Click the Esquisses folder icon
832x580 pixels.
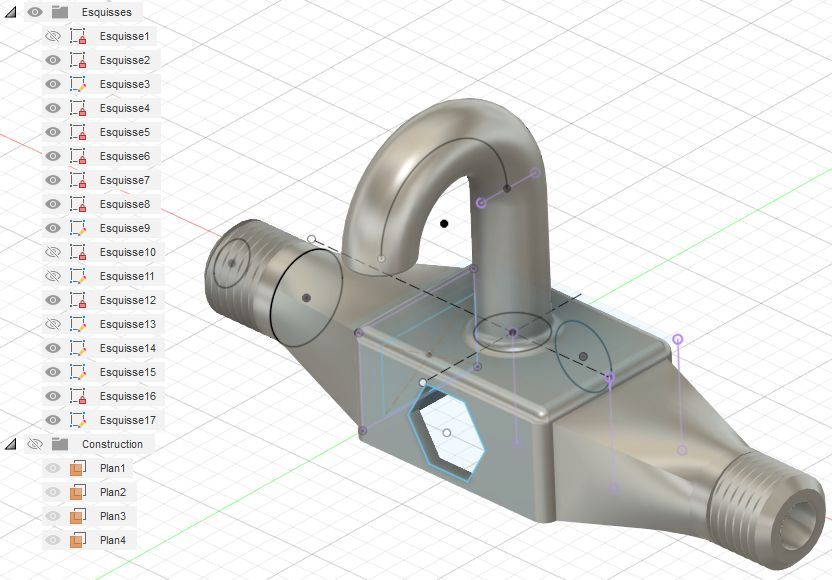coord(60,12)
